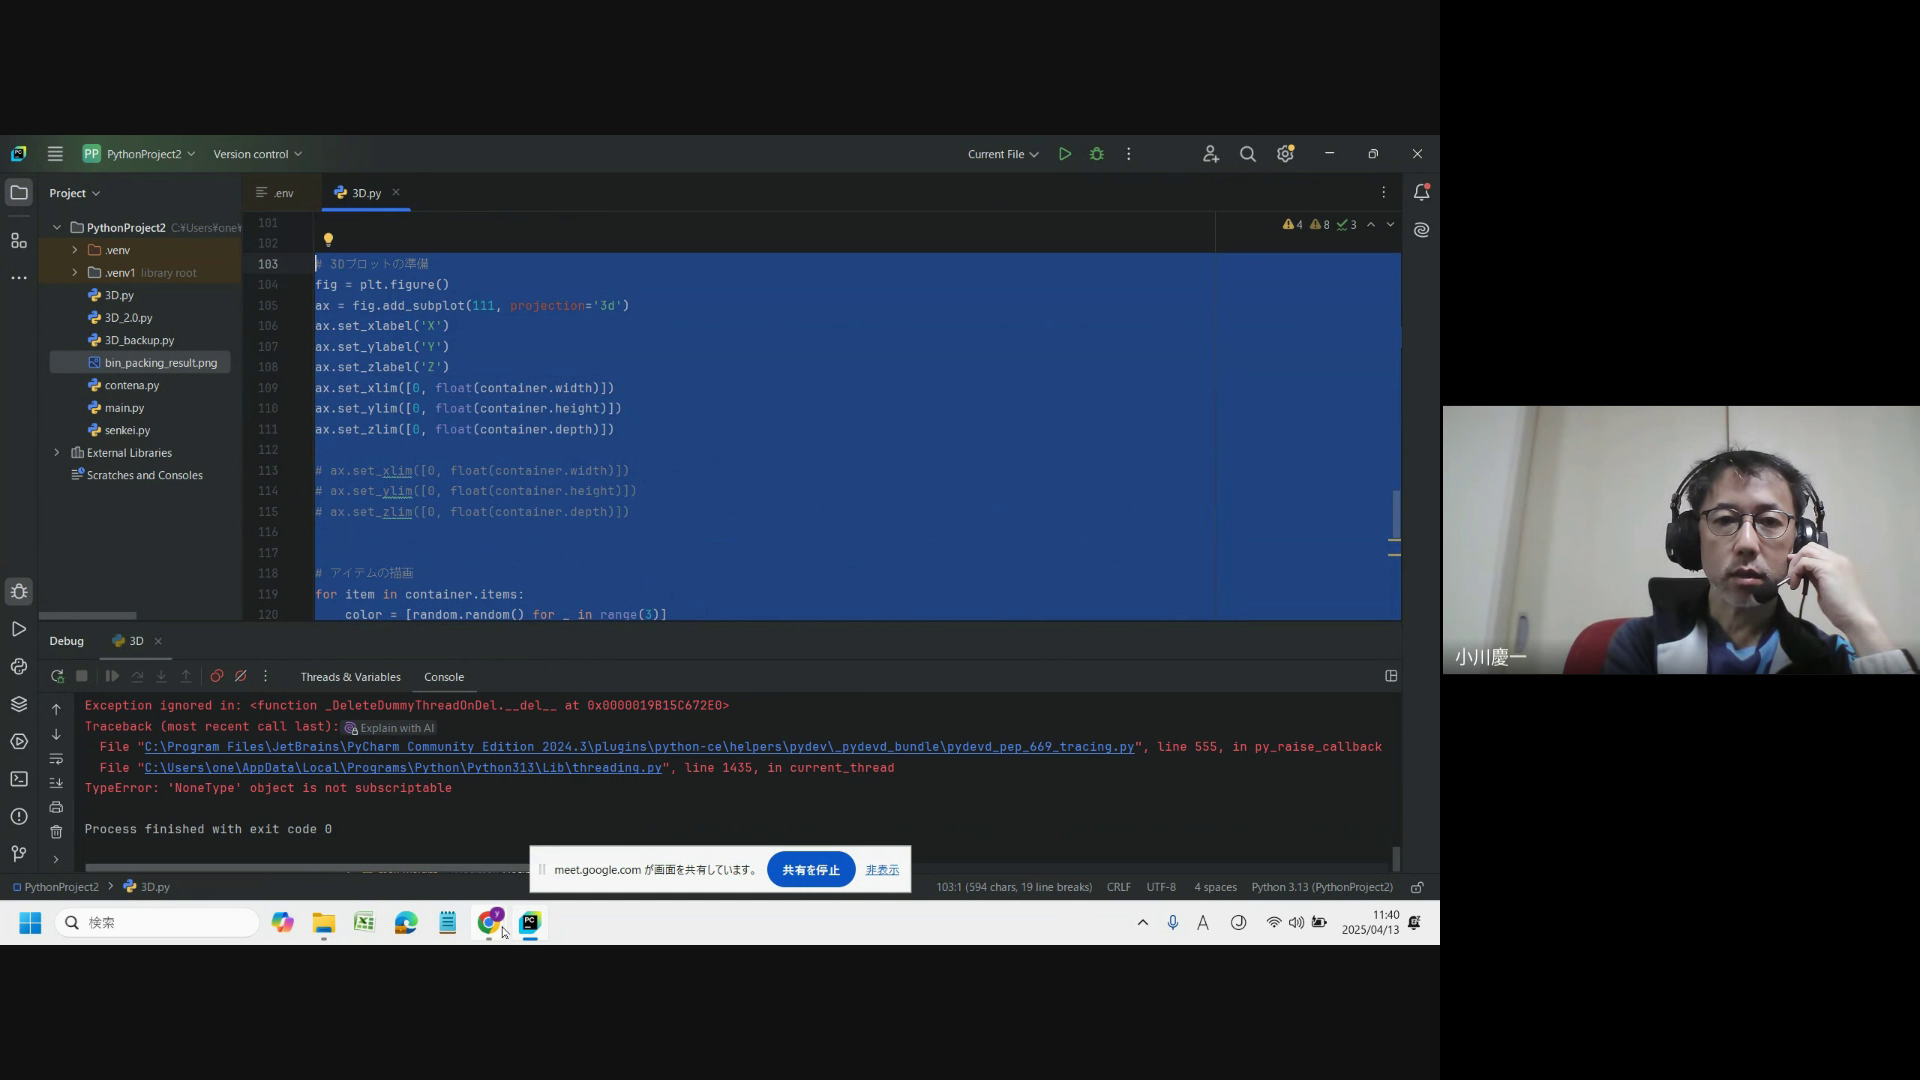Open Python Packages tool window icon
This screenshot has height=1080, width=1920.
point(18,704)
